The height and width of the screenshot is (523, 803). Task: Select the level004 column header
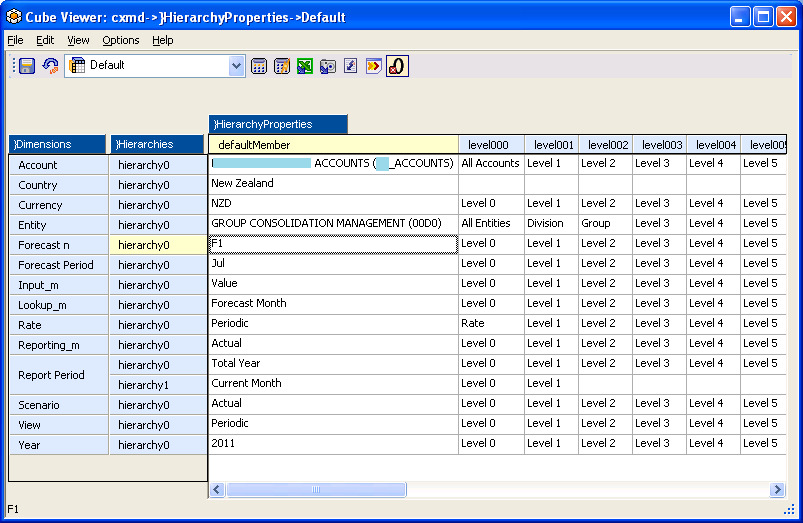[714, 145]
